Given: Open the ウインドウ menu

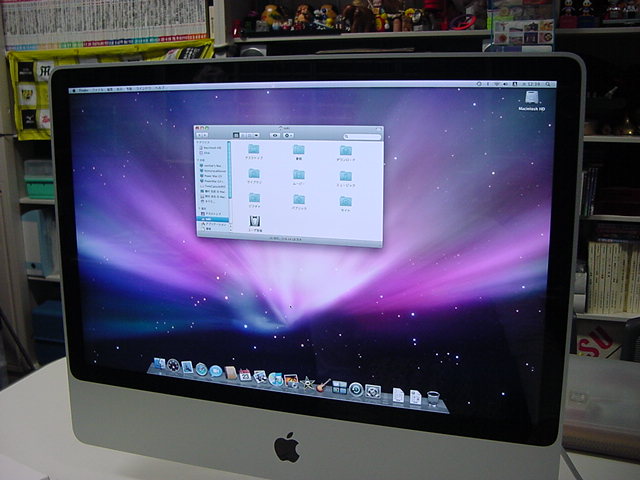Looking at the screenshot, I should coord(143,89).
